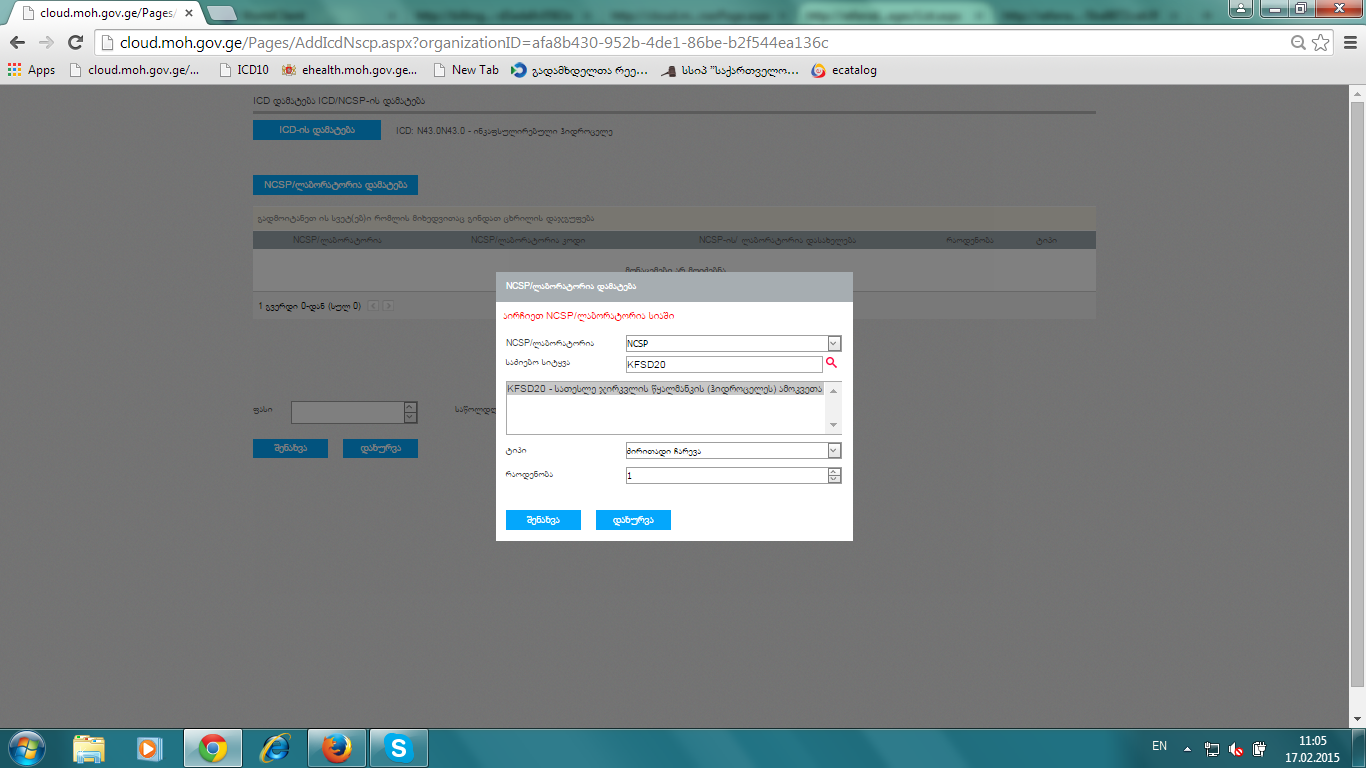
Task: Launch Skype from the taskbar
Action: [399, 748]
